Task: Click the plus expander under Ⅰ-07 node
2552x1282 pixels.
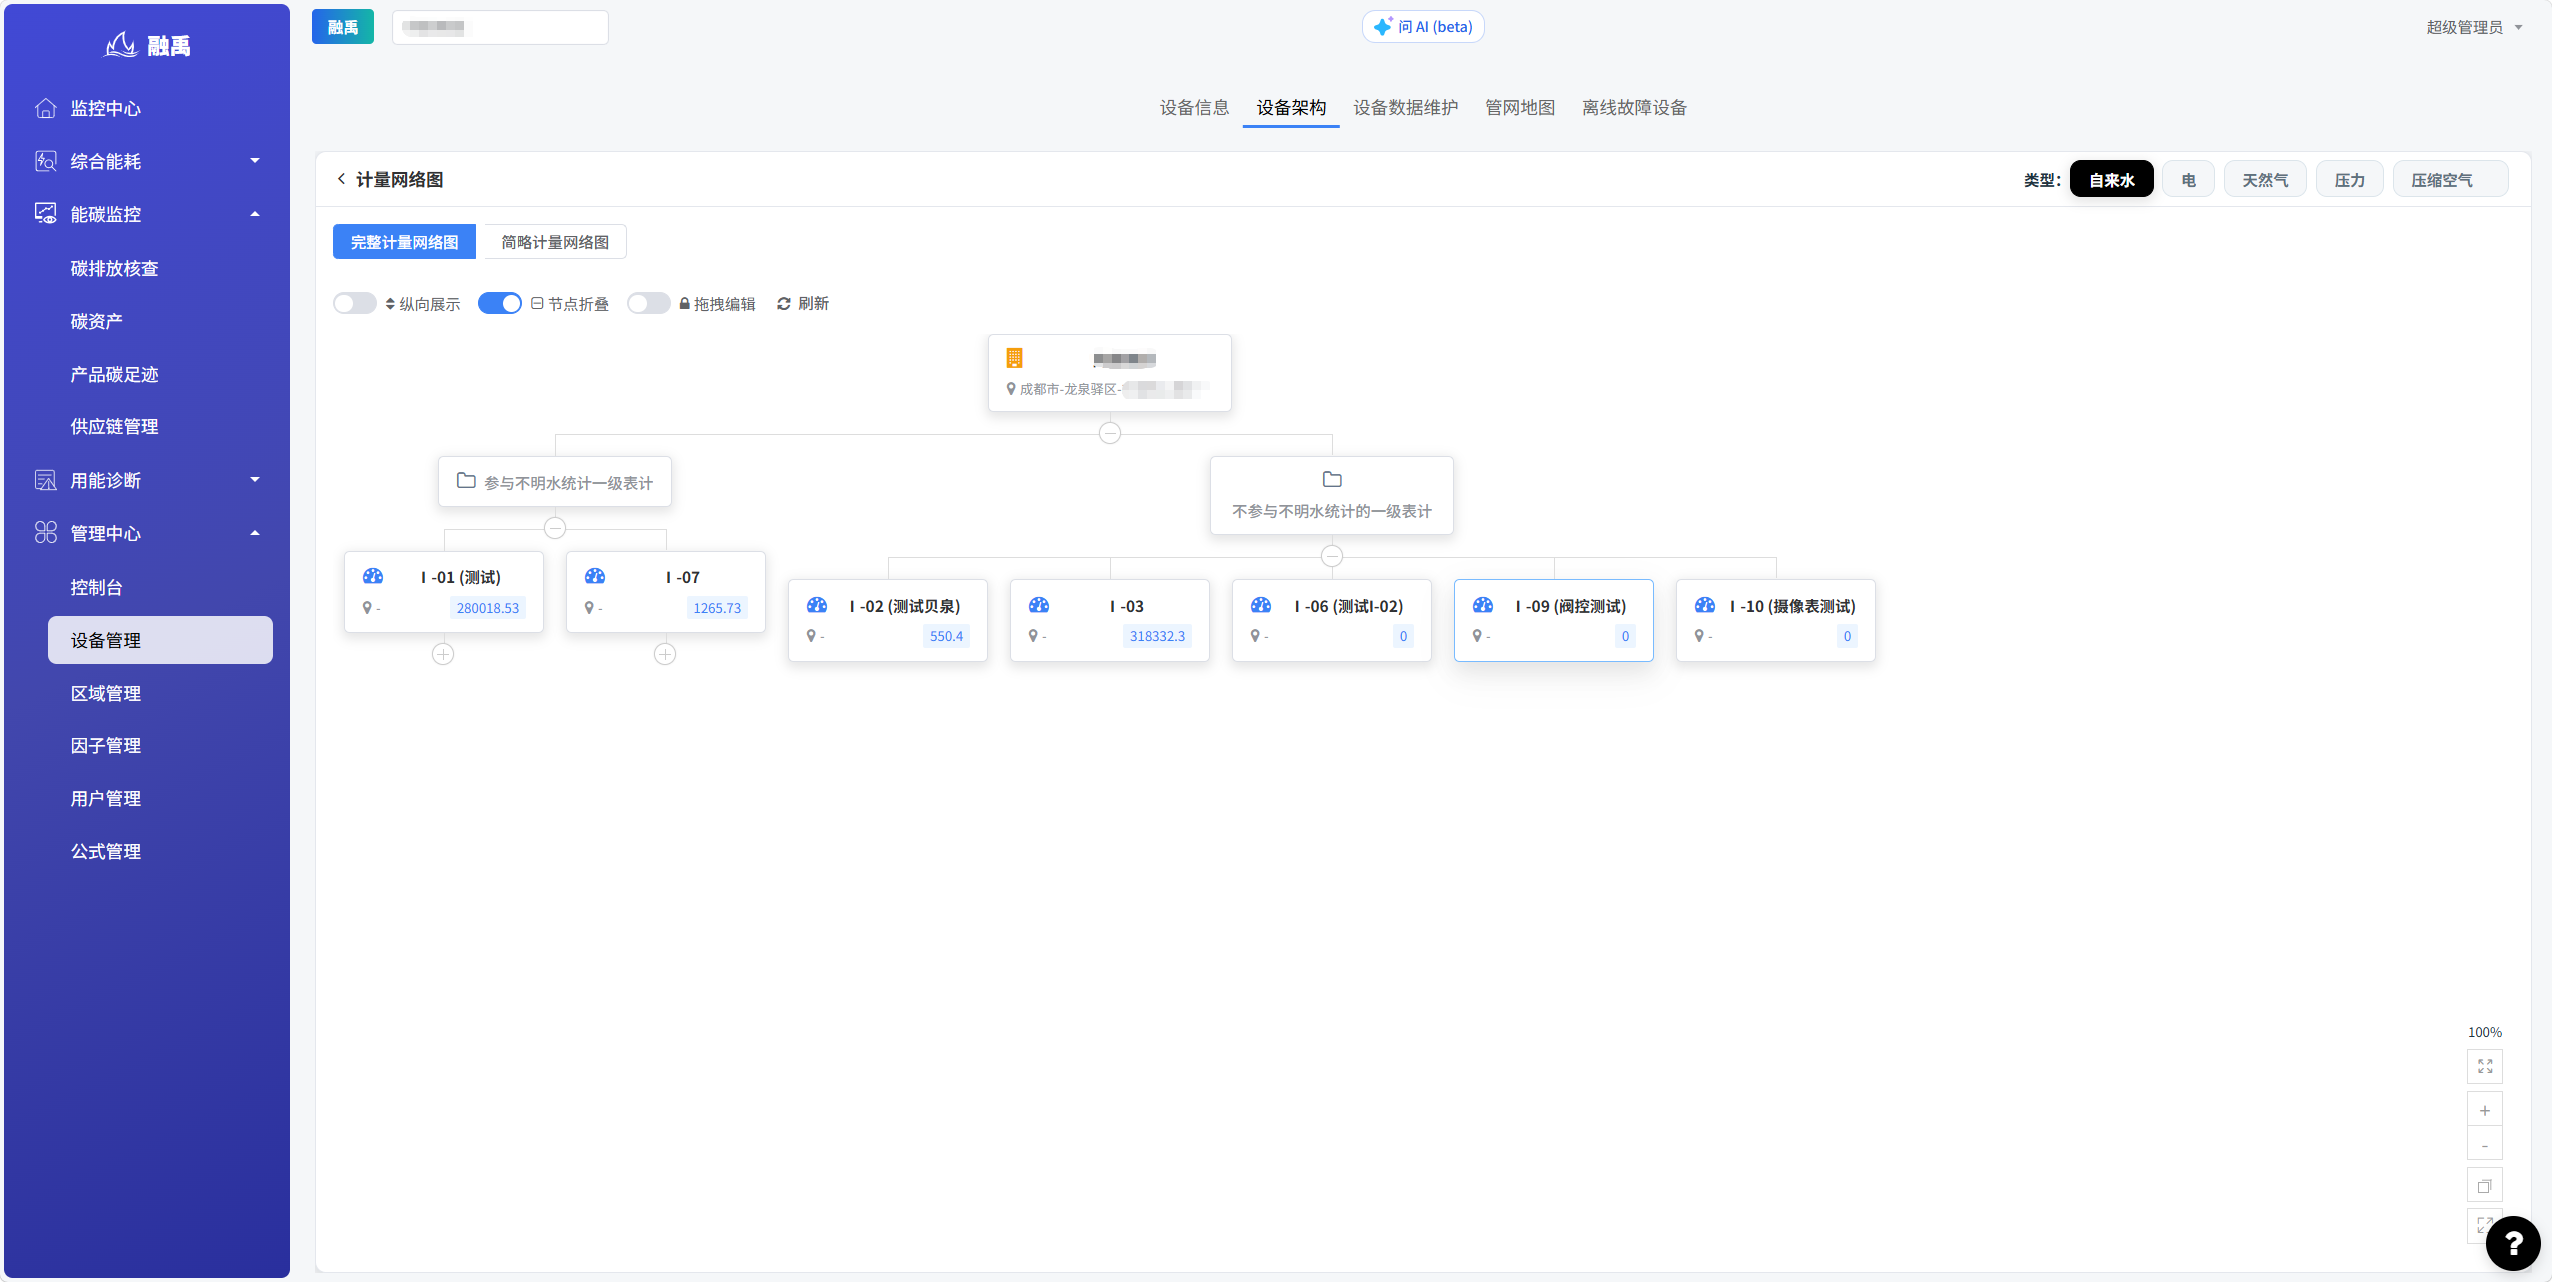Action: 665,654
